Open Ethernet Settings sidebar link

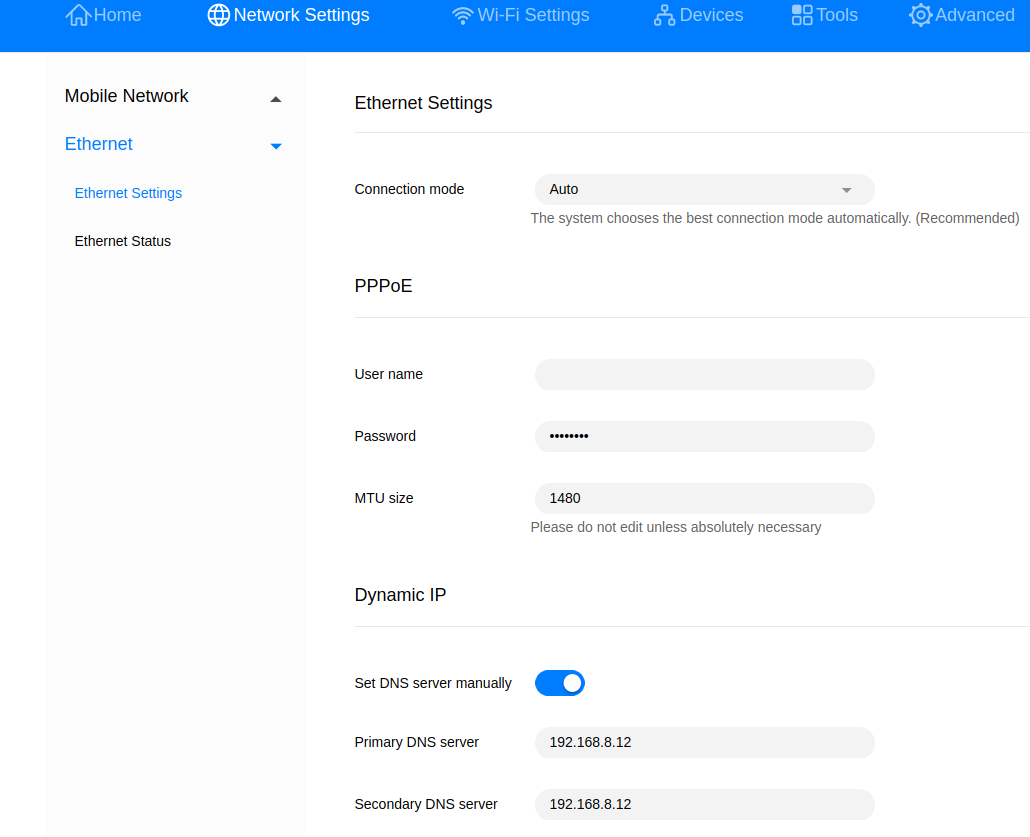(x=128, y=193)
